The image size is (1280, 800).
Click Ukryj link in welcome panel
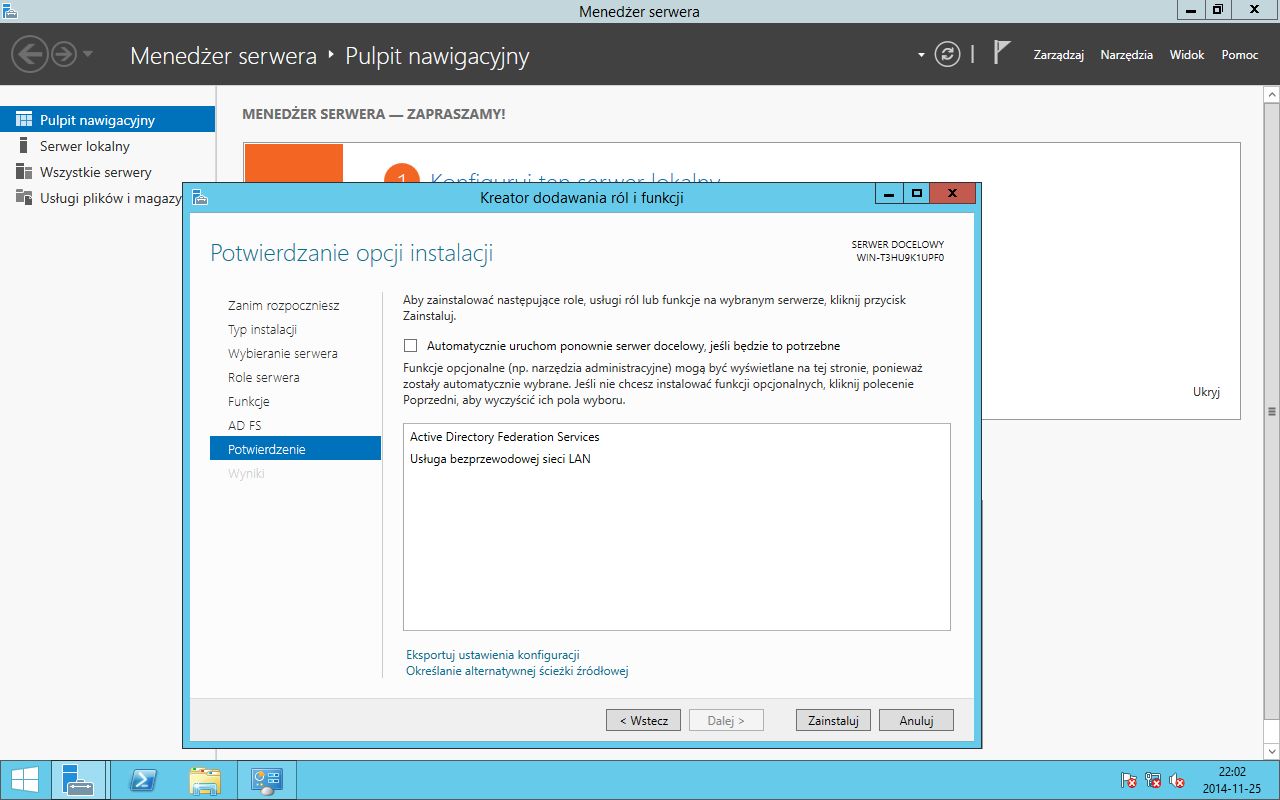(x=1207, y=392)
